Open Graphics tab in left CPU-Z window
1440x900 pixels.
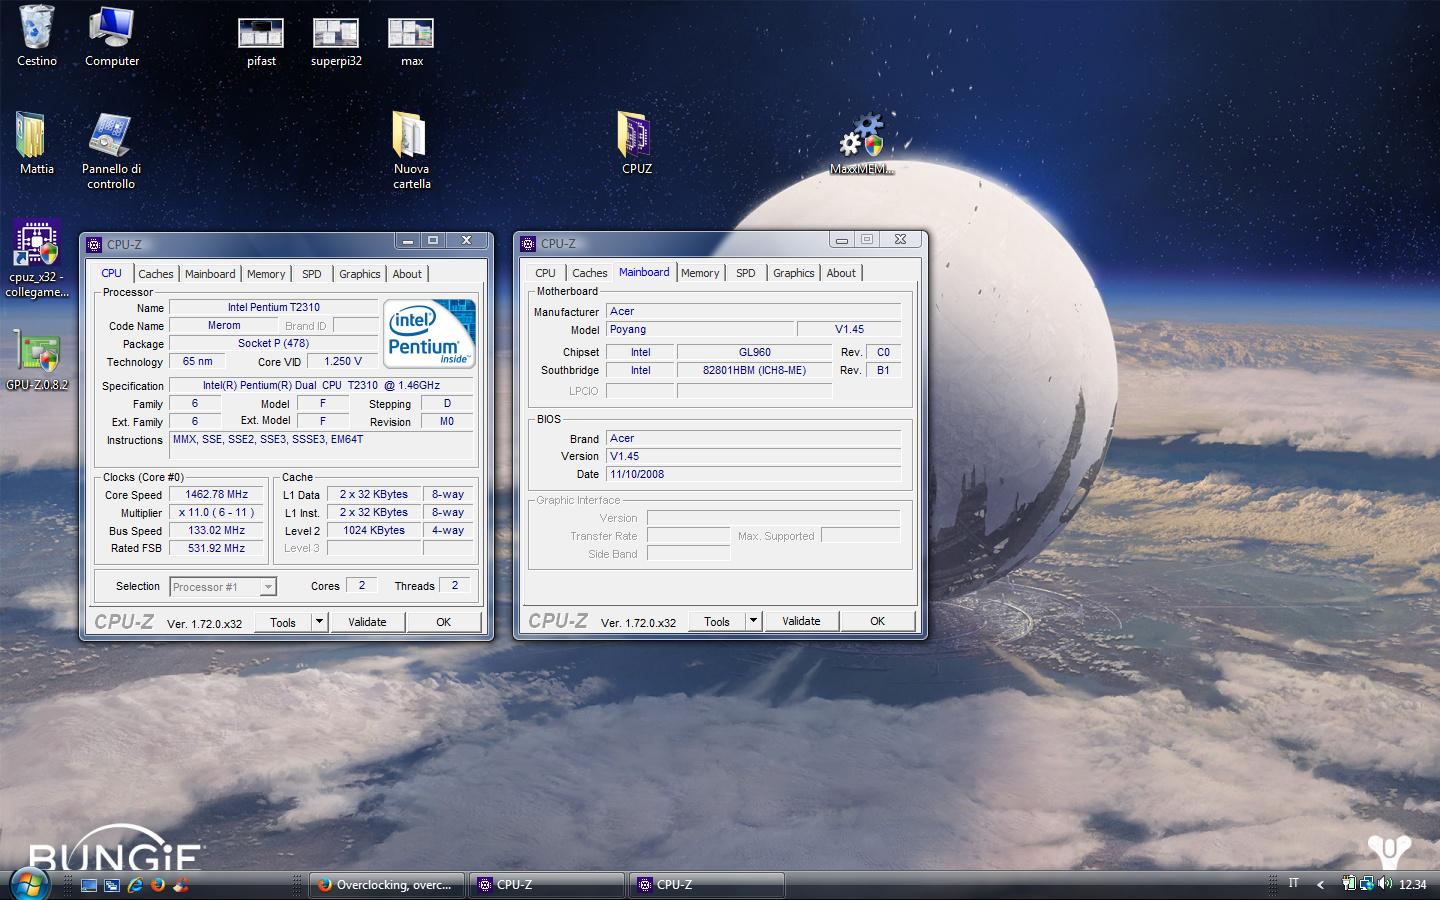[x=360, y=274]
